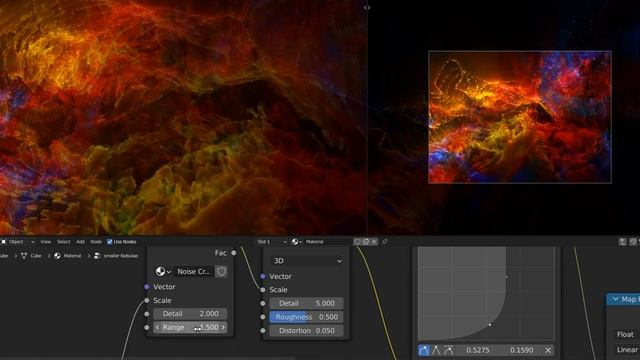Viewport: 640px width, 360px height.
Task: Toggle the fake user shield on Noise Cr group
Action: tap(221, 271)
